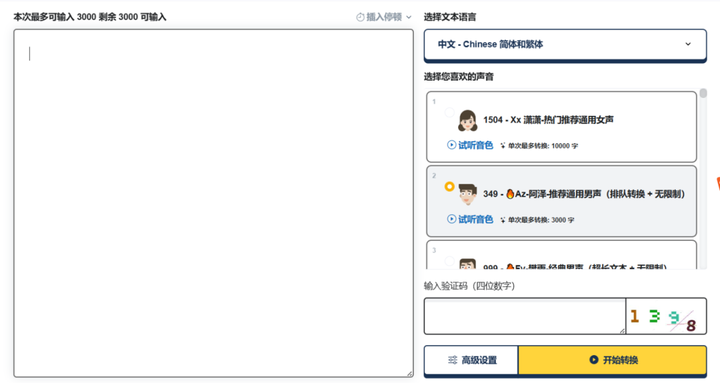Select the 1504 - Xx 潇潇 voice radio button
This screenshot has width=720, height=383.
pos(449,113)
